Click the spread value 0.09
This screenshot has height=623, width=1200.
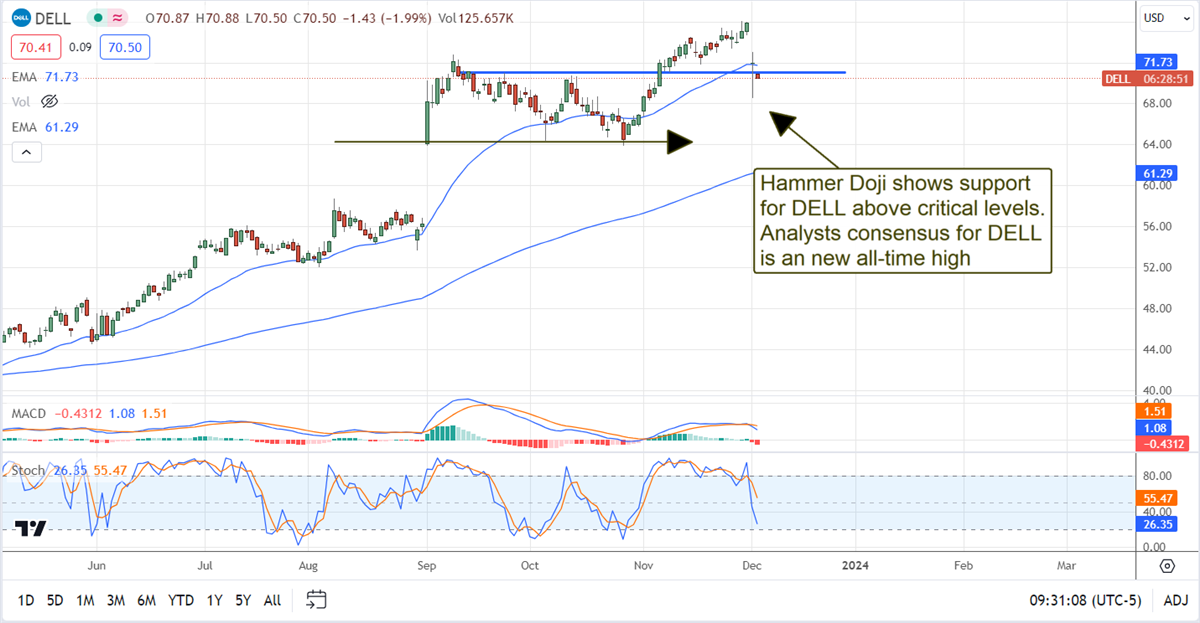pos(80,46)
